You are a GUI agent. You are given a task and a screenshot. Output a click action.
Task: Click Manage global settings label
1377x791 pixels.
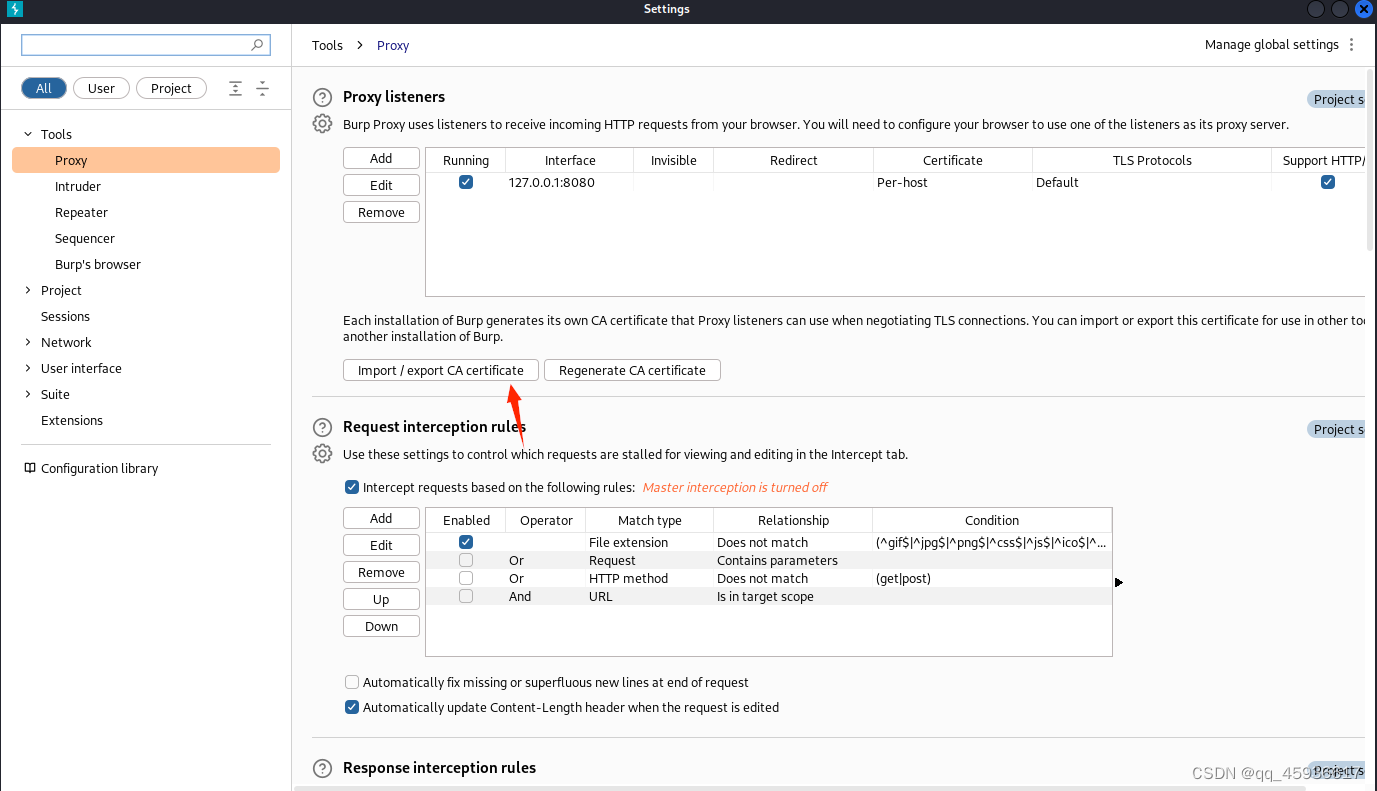click(x=1271, y=45)
